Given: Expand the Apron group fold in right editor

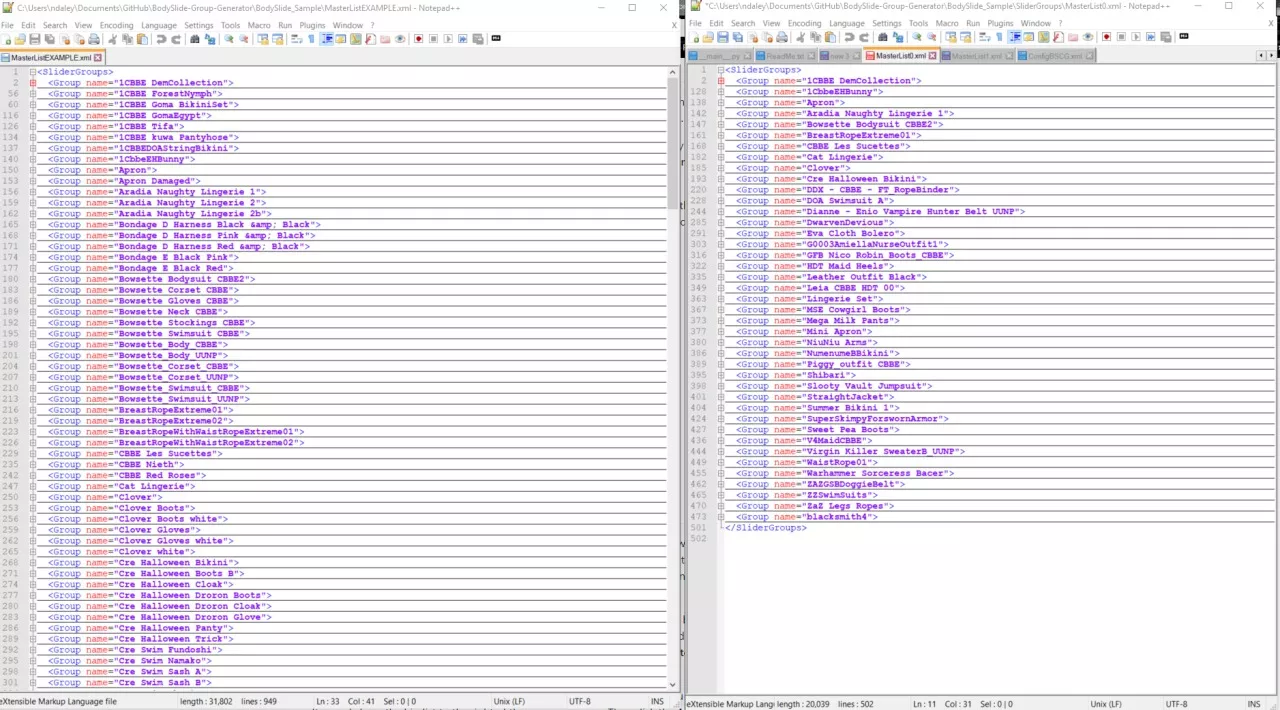Looking at the screenshot, I should point(721,103).
